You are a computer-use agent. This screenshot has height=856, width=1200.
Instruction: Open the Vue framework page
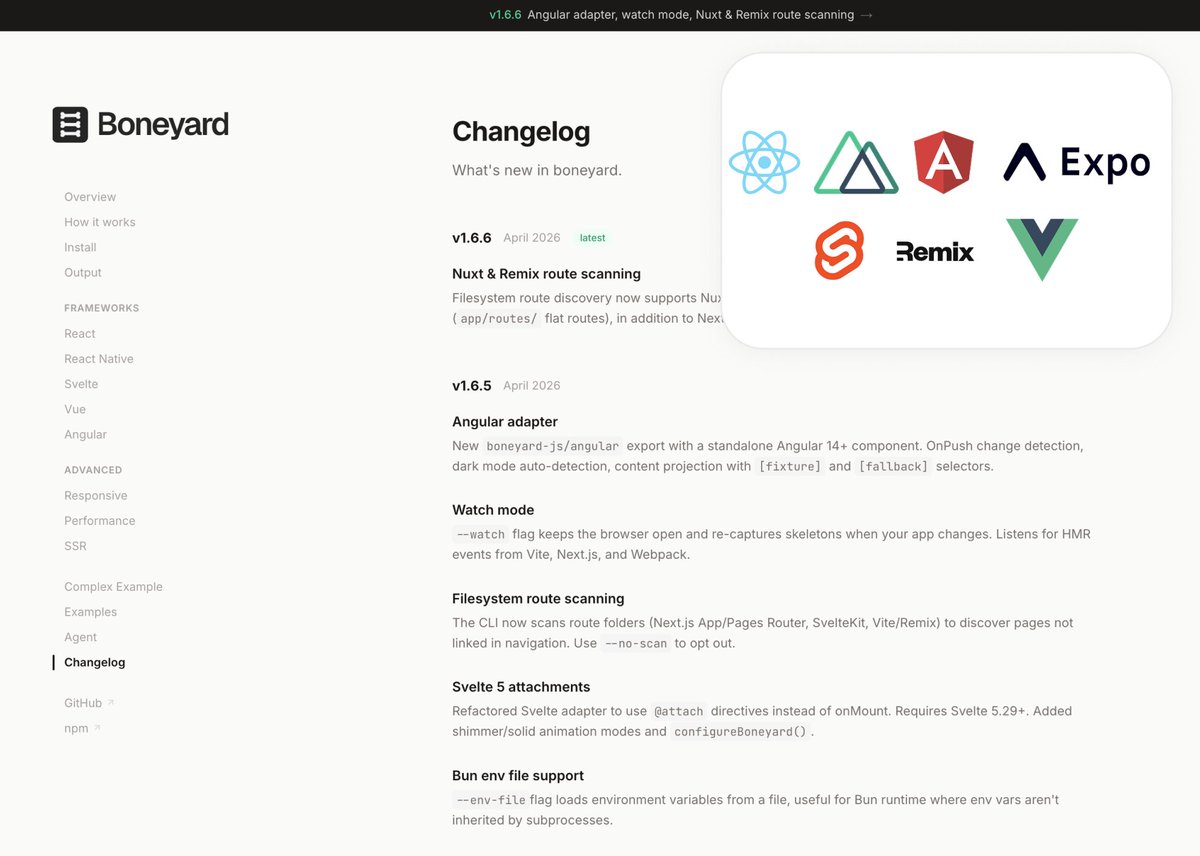[75, 409]
